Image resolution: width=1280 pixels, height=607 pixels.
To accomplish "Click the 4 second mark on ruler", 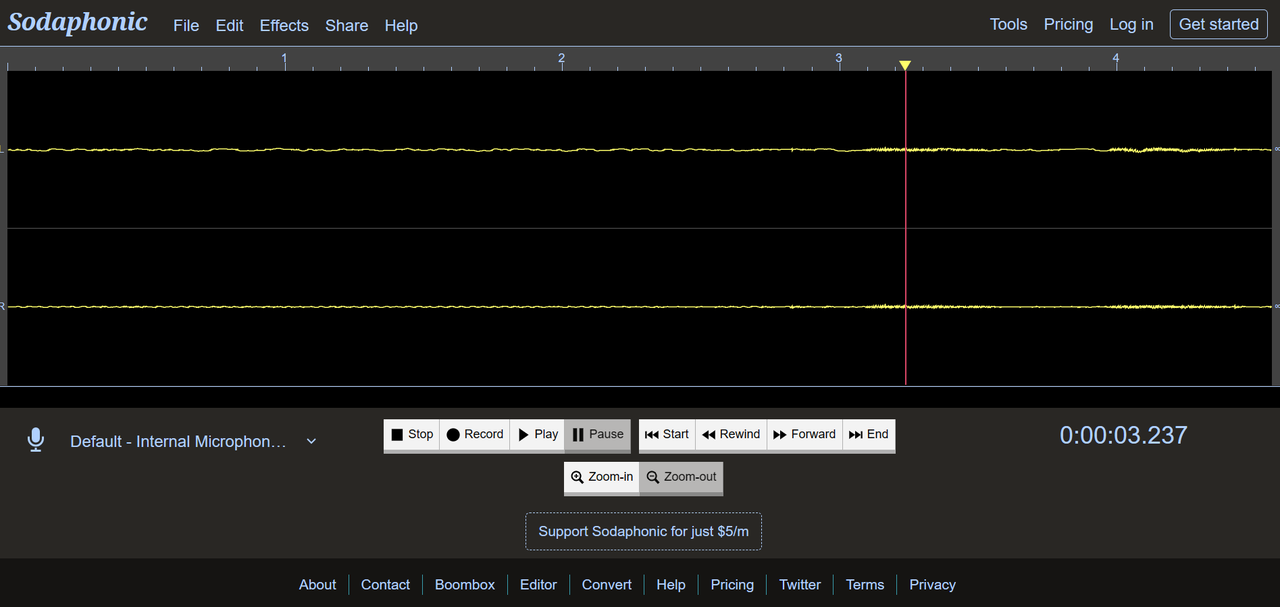I will [x=1116, y=60].
